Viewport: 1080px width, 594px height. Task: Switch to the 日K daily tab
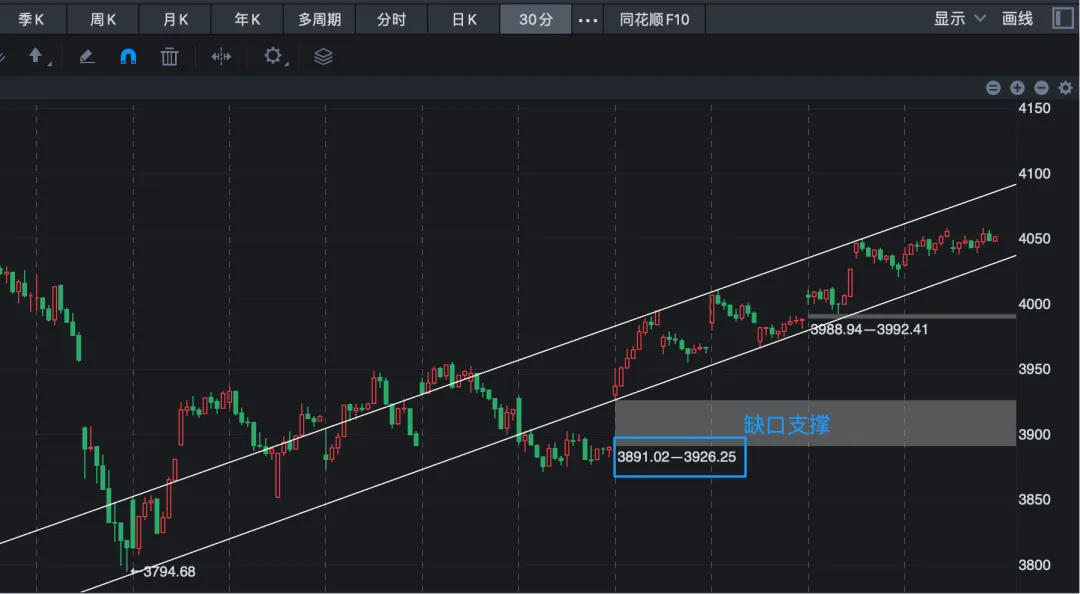coord(464,19)
